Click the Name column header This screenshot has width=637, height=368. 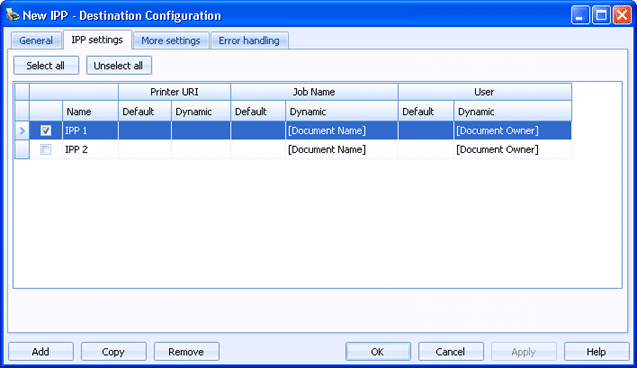tap(90, 111)
